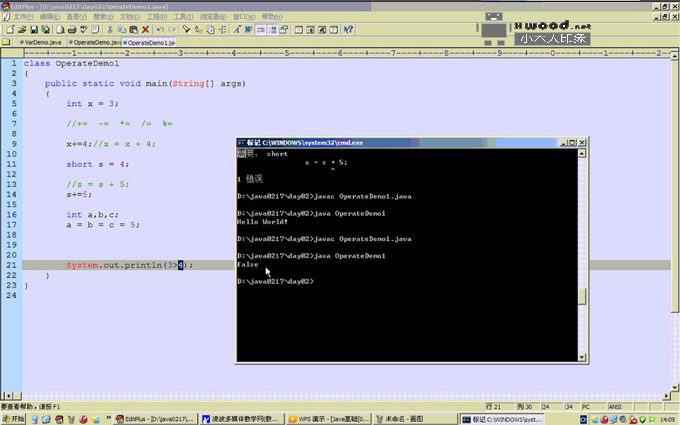Click the editor horizontal scroll-left arrow
680x425 pixels.
click(9, 396)
